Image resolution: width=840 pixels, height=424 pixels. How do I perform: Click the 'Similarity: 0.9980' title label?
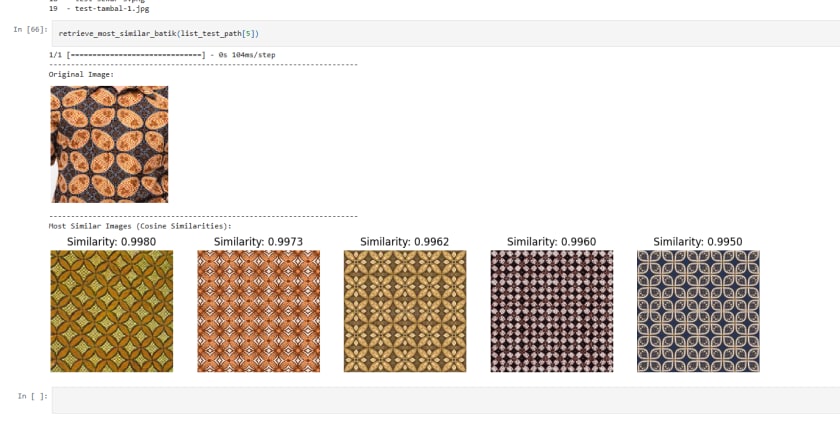111,242
